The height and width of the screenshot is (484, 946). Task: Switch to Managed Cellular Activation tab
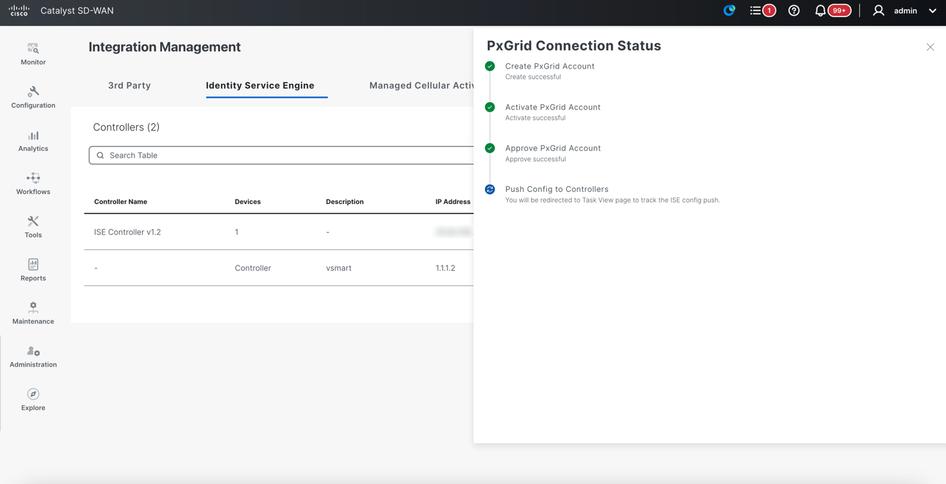421,86
